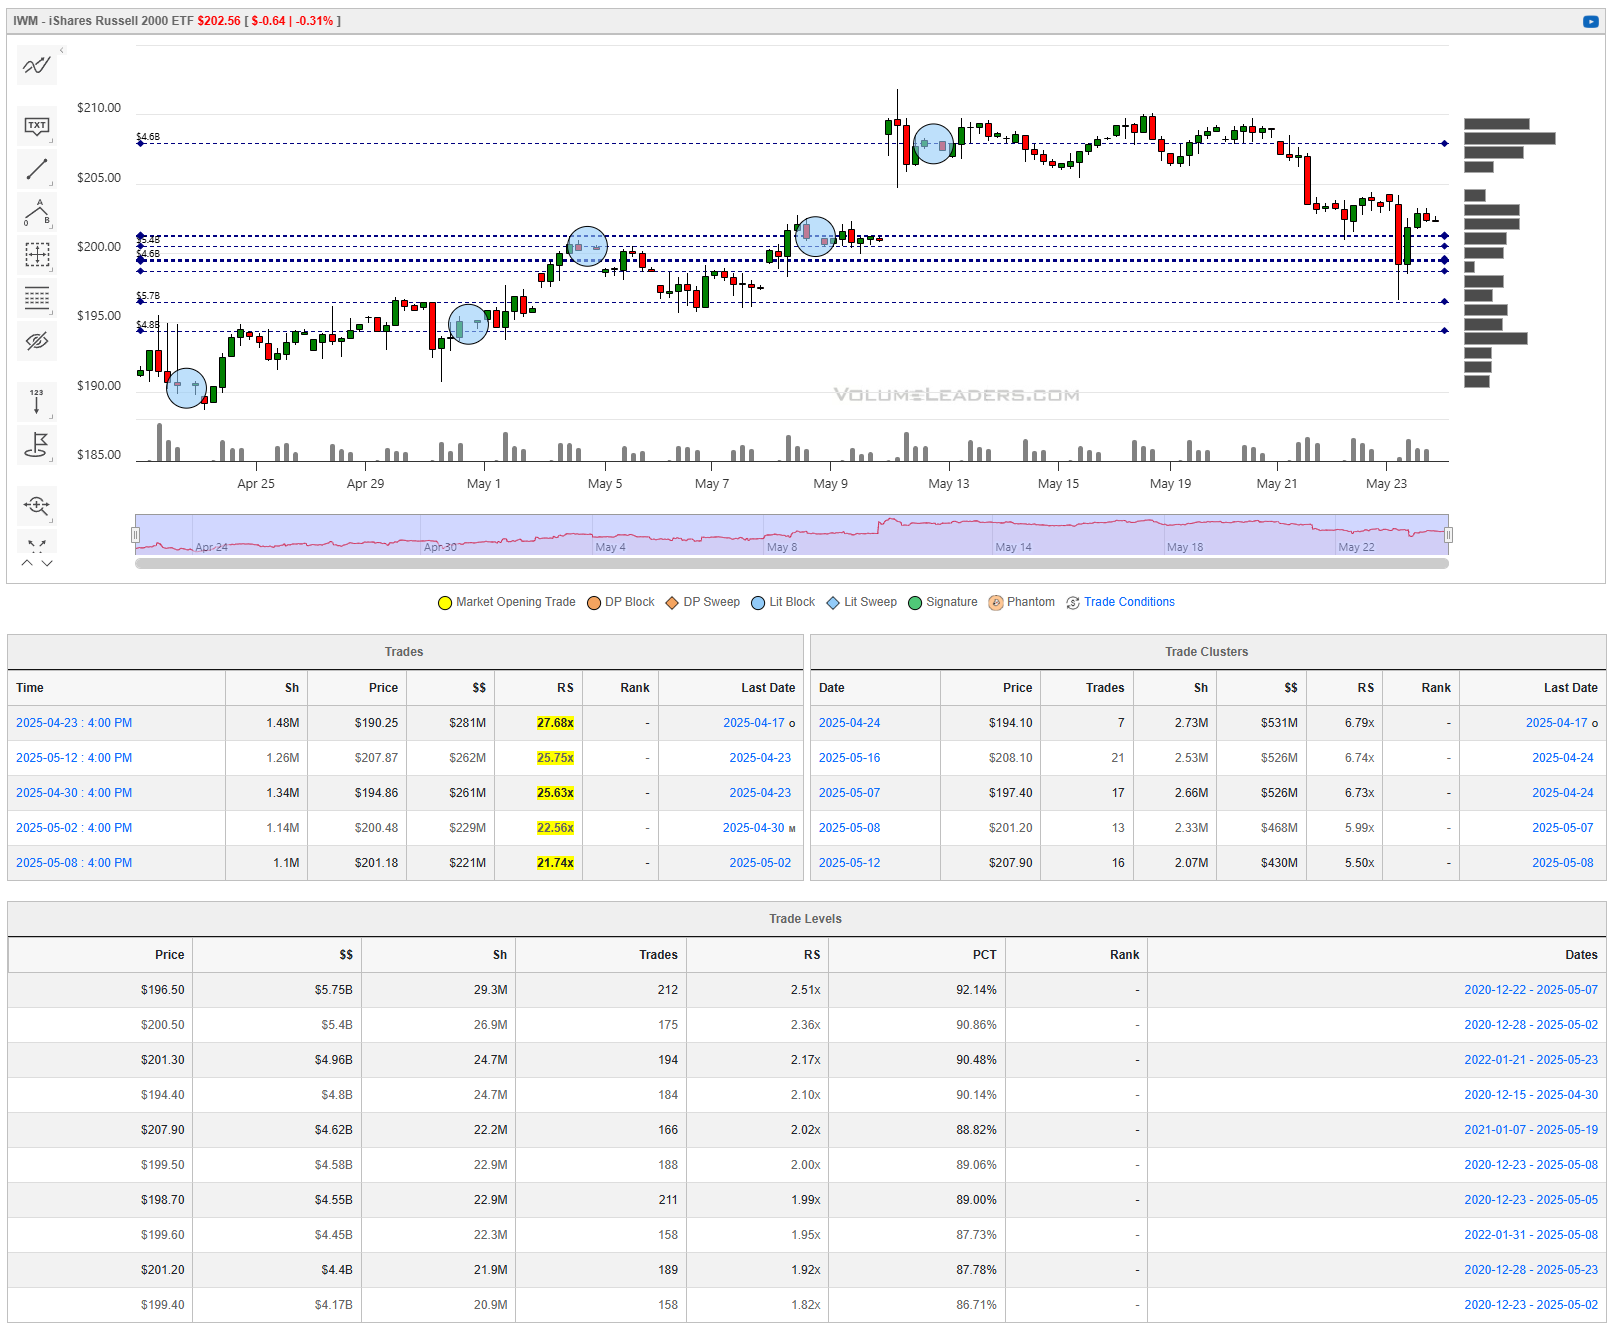
Task: Open trade 2025-04-23 : 4:00 PM
Action: click(x=74, y=723)
